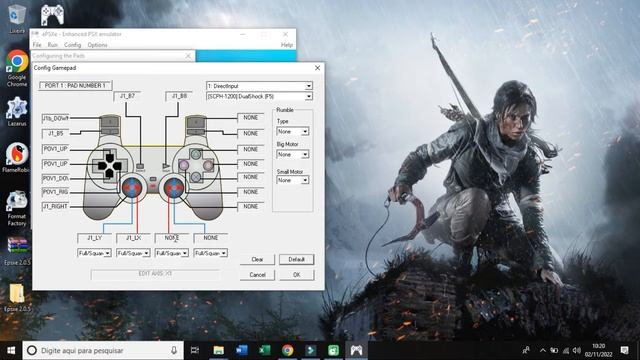The height and width of the screenshot is (360, 640).
Task: Open the Lazarus desktop shortcut
Action: [x=17, y=111]
